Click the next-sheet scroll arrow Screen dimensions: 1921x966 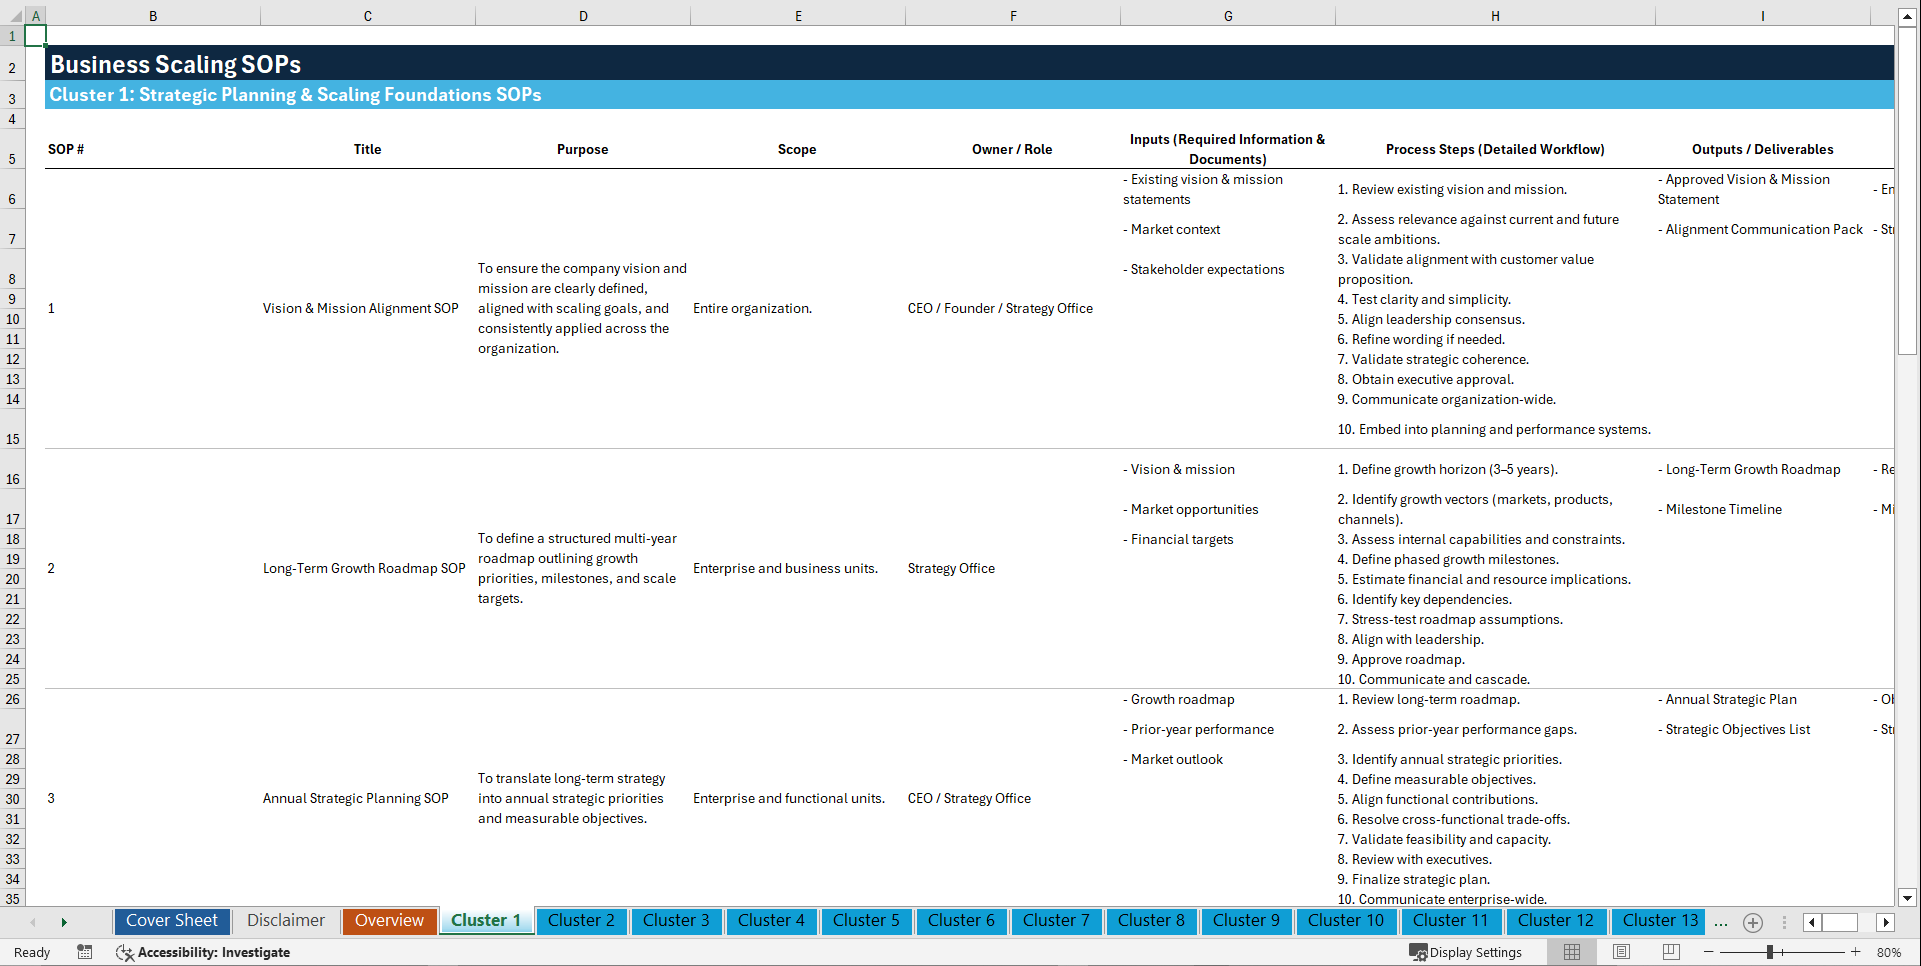click(64, 922)
